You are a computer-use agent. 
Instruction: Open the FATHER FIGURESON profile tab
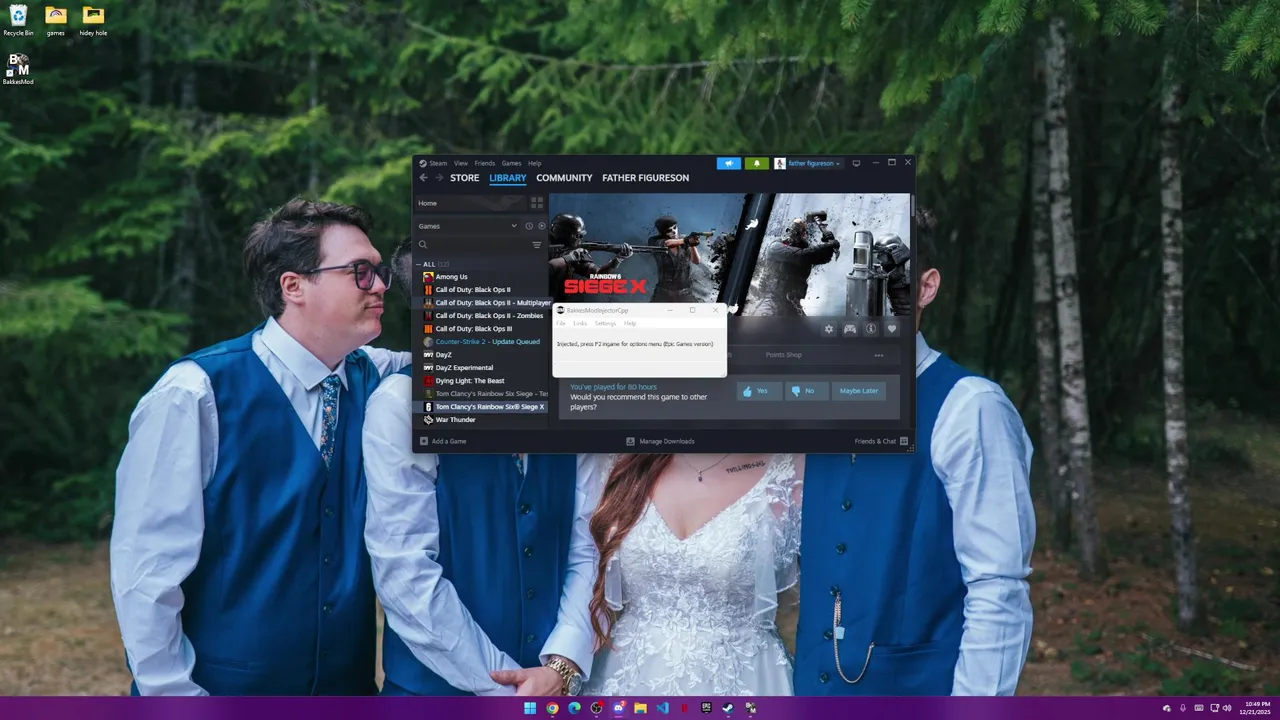[x=645, y=178]
